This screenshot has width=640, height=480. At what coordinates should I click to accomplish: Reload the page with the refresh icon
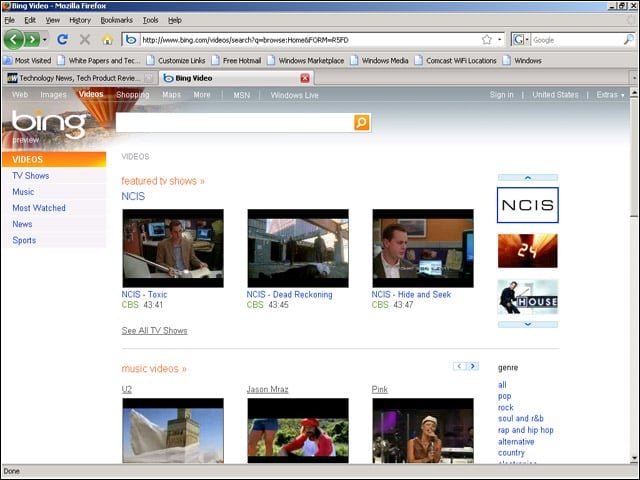click(62, 40)
